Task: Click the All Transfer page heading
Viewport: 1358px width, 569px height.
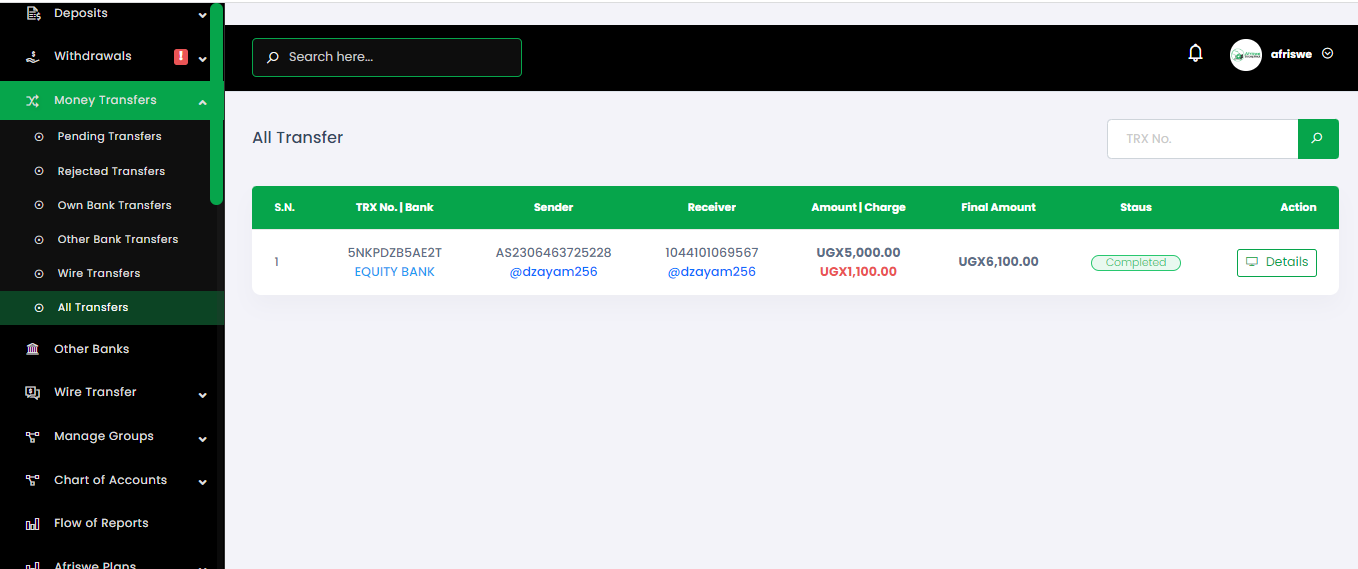Action: pyautogui.click(x=298, y=138)
